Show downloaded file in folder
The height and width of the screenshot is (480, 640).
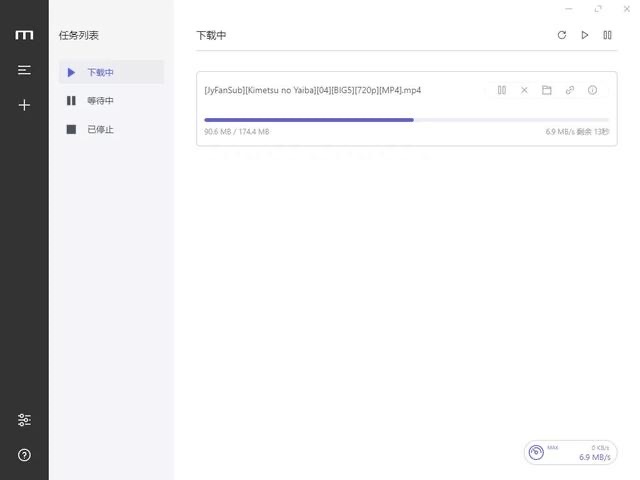click(x=547, y=90)
